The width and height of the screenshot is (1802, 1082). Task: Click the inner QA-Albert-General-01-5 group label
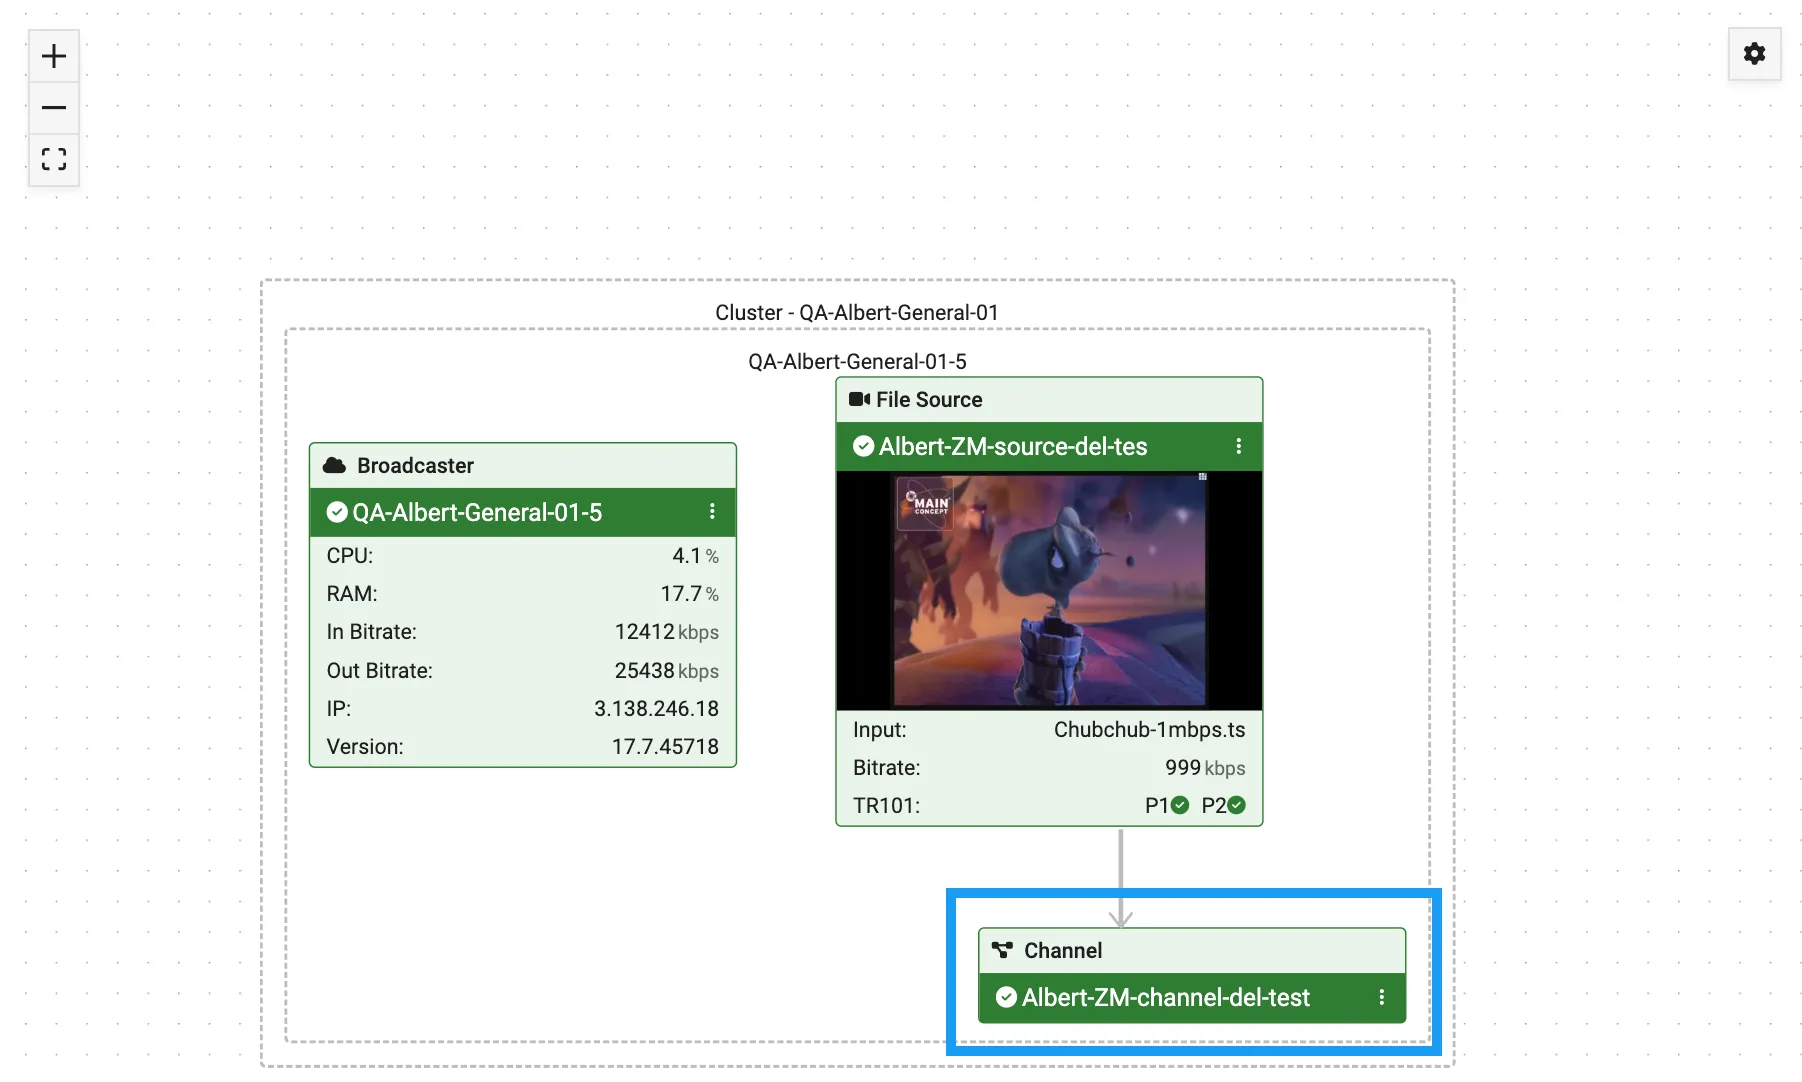[x=857, y=361]
